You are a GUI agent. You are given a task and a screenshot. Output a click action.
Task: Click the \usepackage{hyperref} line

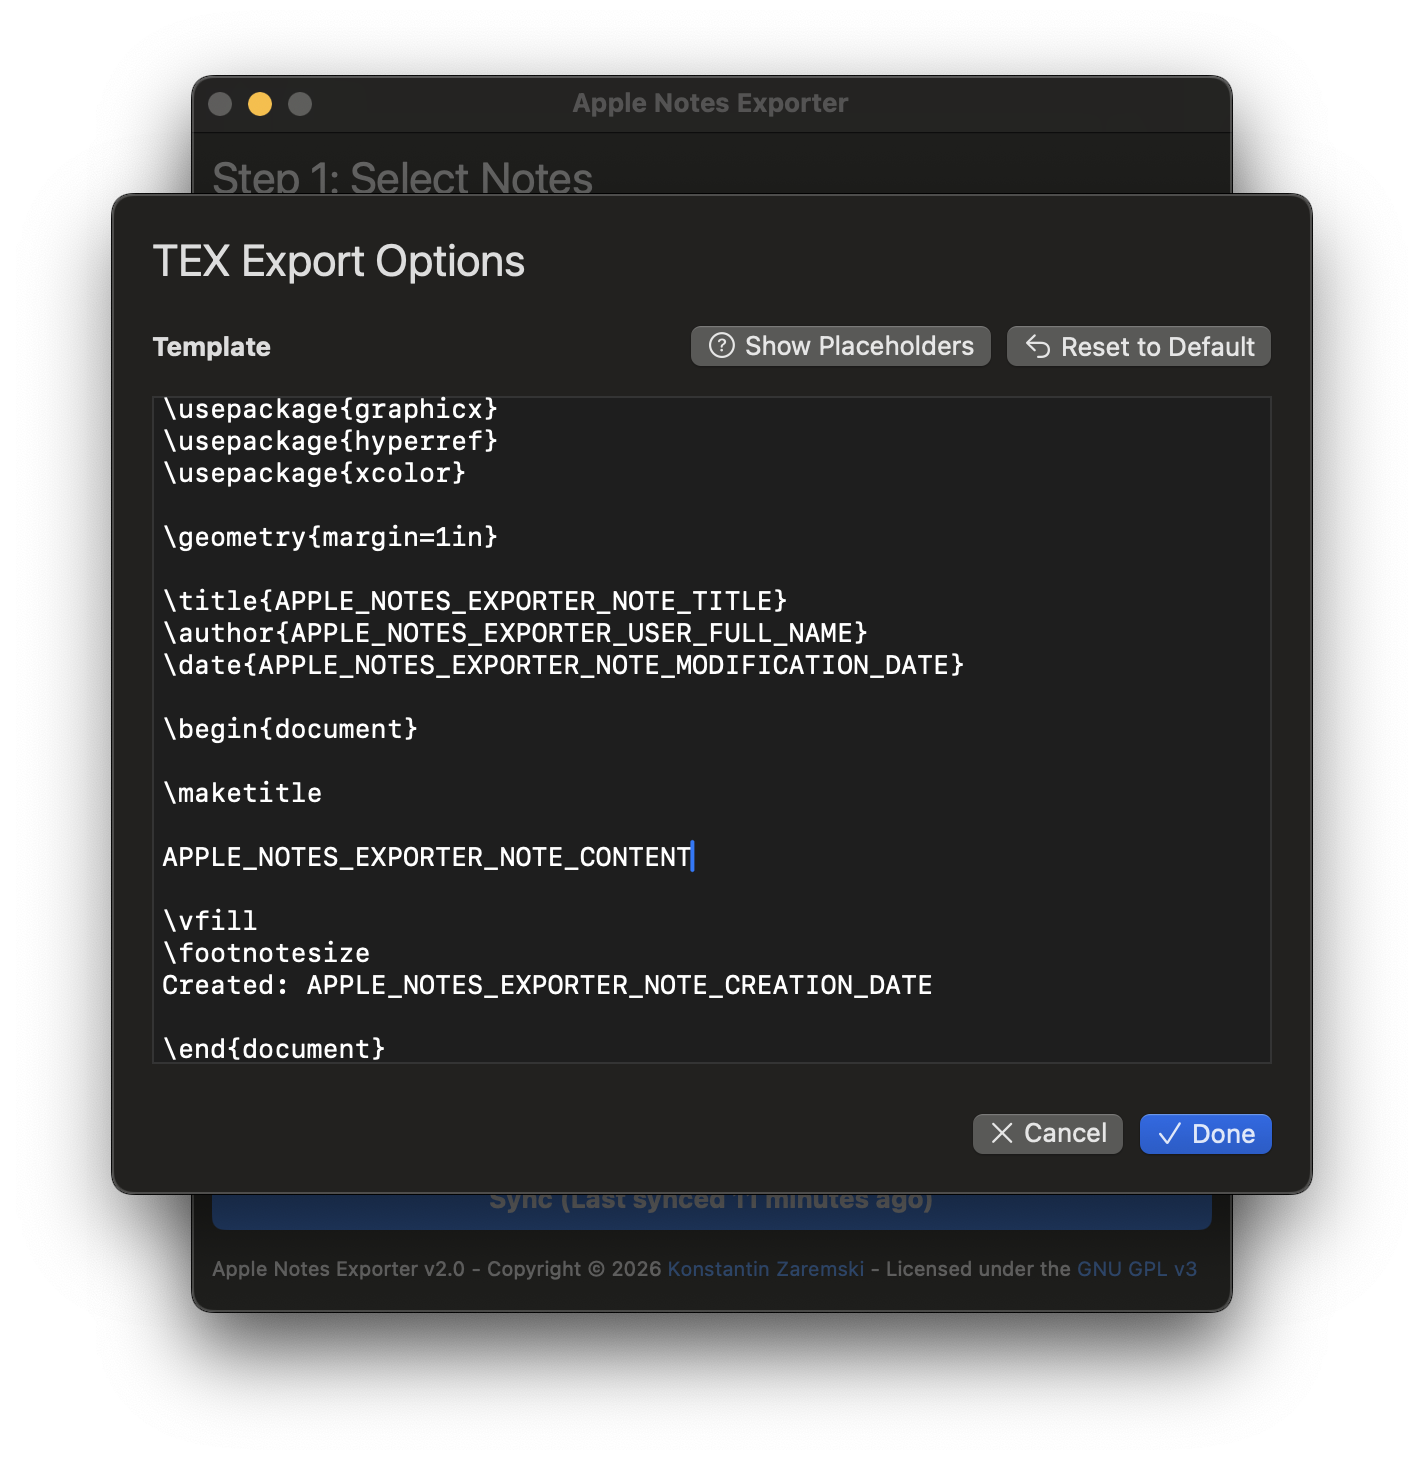[x=330, y=441]
